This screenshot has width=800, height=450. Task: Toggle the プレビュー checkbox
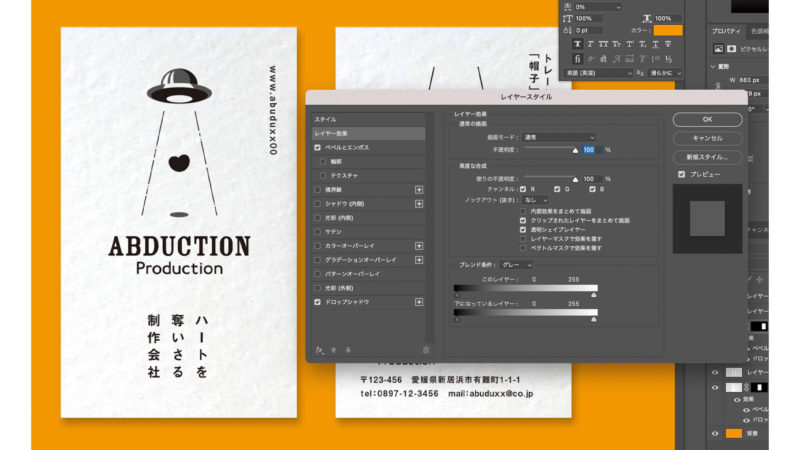click(x=682, y=174)
